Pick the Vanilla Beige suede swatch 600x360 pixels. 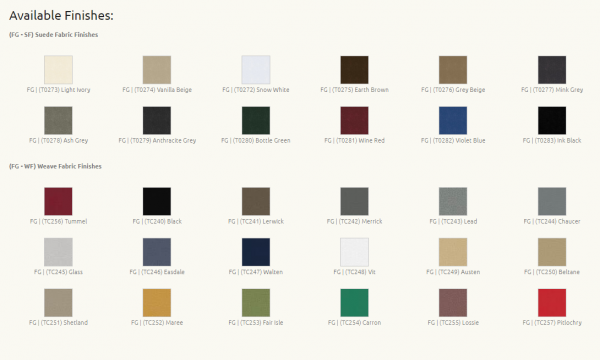157,70
